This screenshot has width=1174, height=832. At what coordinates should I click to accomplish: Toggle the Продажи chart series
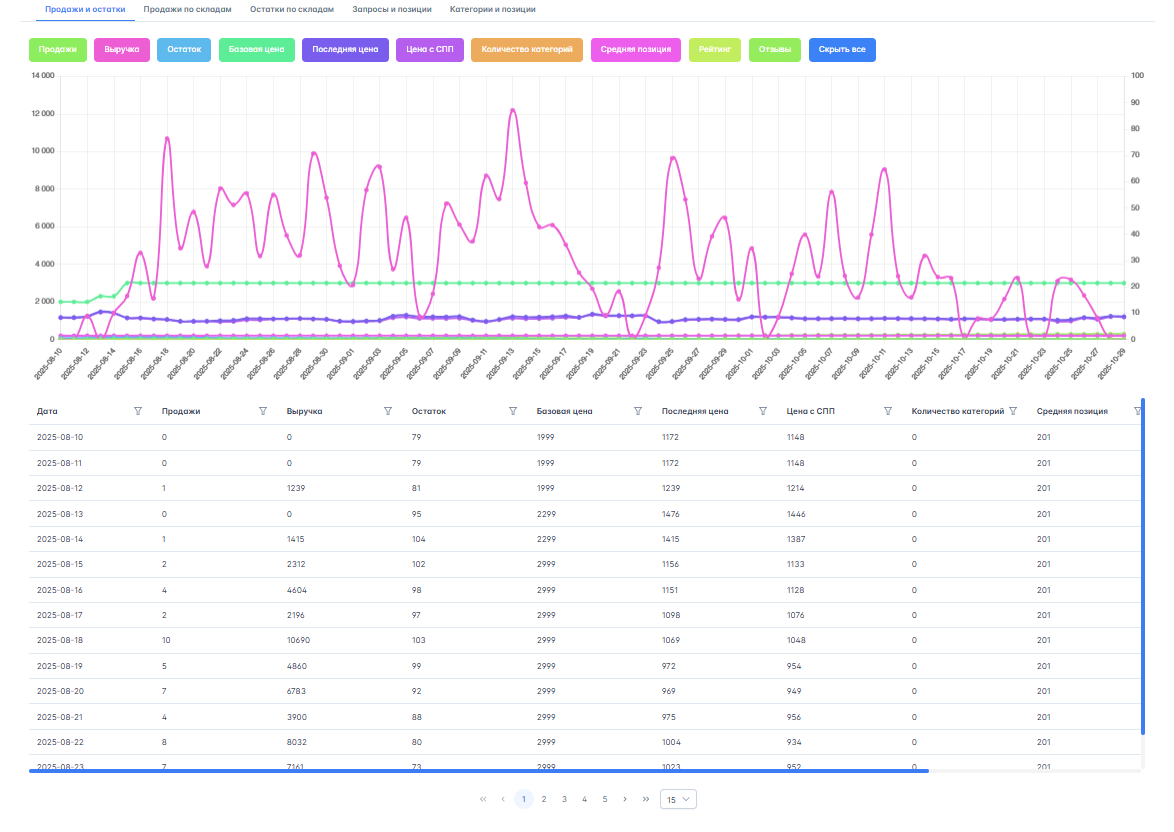58,49
